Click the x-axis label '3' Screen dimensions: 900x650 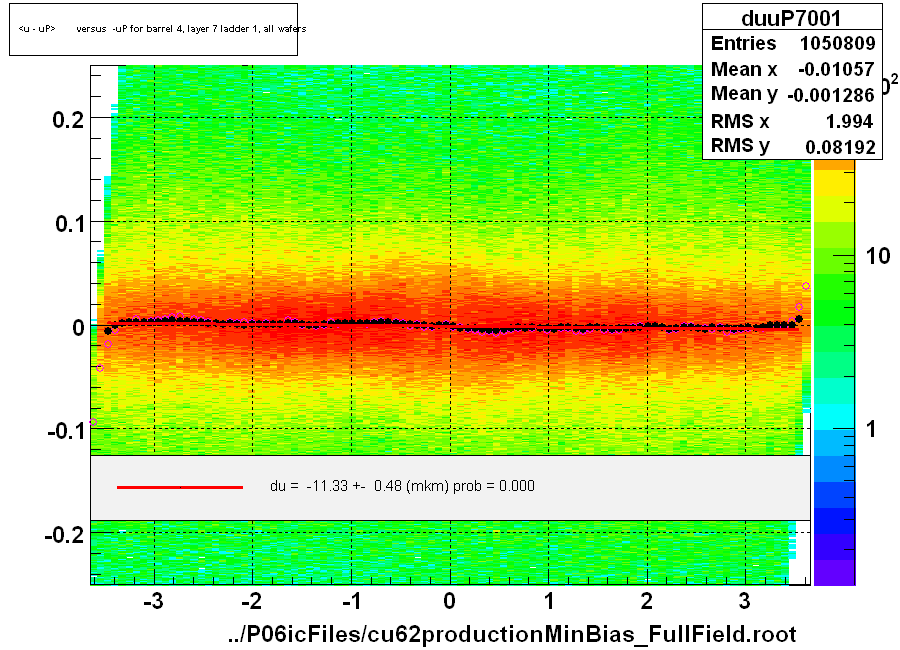(x=744, y=601)
